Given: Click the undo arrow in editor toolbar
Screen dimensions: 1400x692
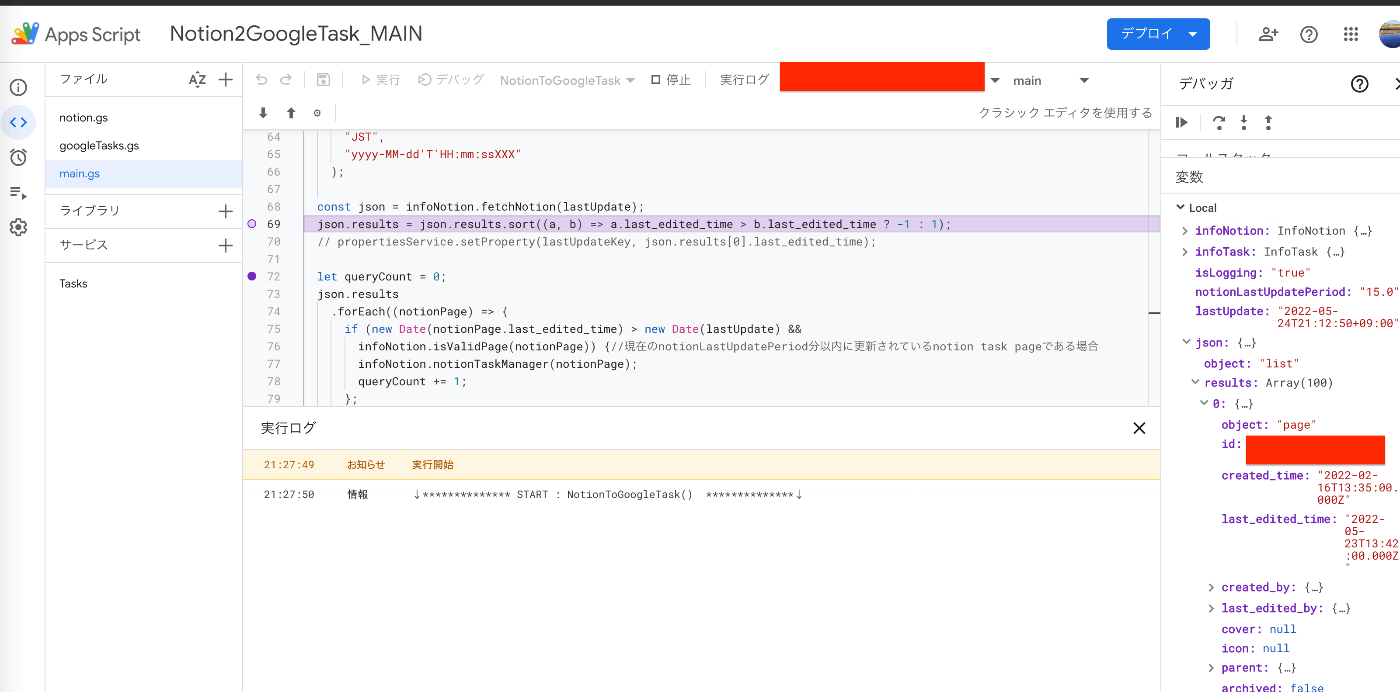Looking at the screenshot, I should click(x=262, y=80).
